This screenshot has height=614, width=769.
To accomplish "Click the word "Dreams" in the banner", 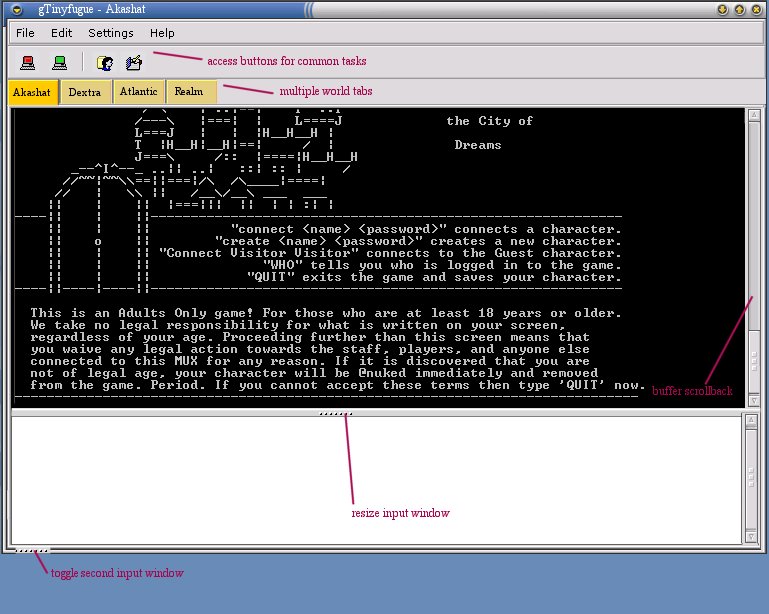I will pos(478,145).
